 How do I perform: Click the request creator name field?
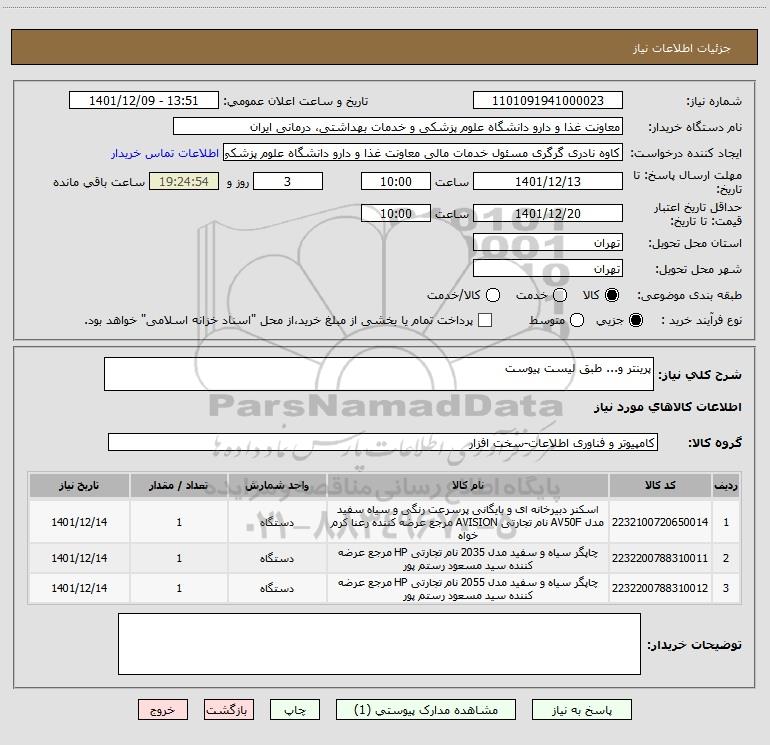click(422, 153)
